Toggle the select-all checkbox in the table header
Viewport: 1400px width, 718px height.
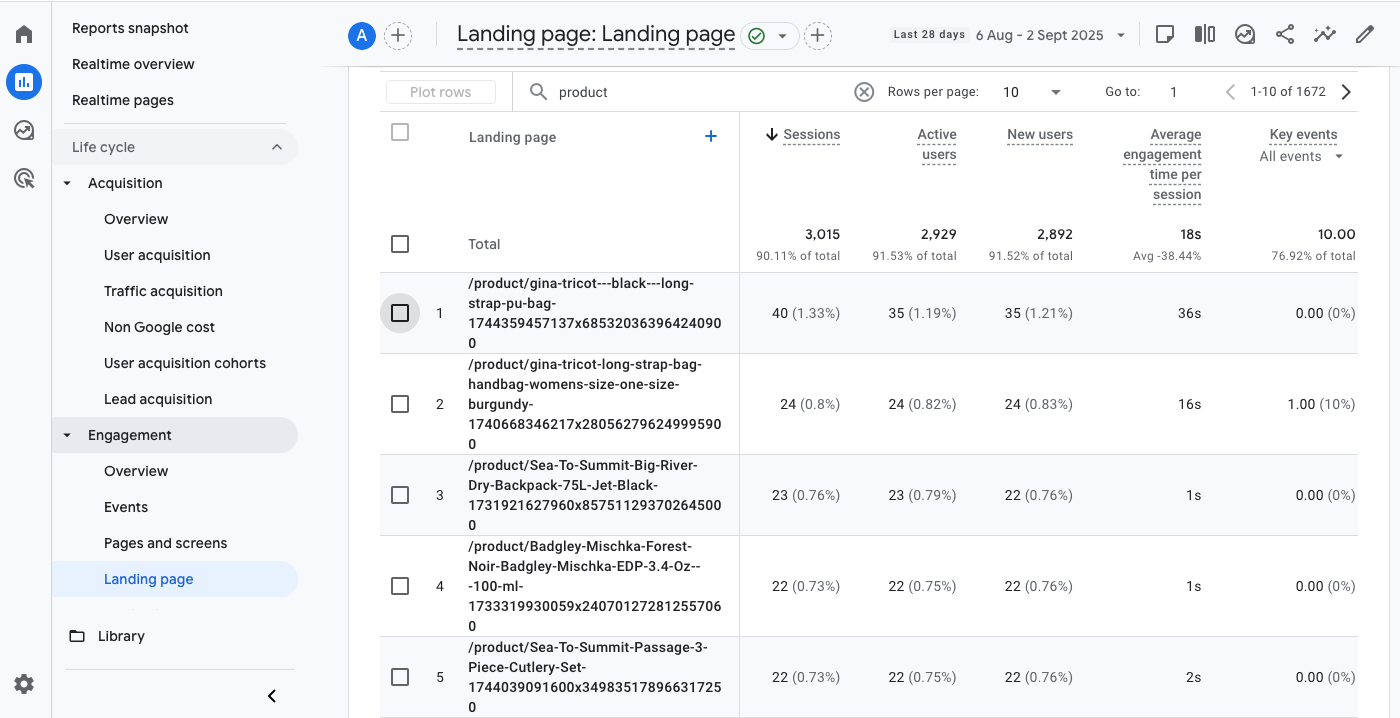400,131
